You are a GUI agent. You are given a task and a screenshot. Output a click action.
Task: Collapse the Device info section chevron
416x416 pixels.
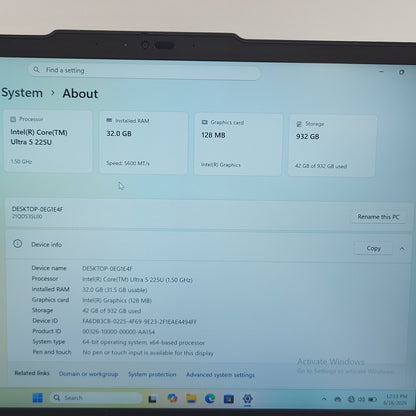[x=402, y=249]
